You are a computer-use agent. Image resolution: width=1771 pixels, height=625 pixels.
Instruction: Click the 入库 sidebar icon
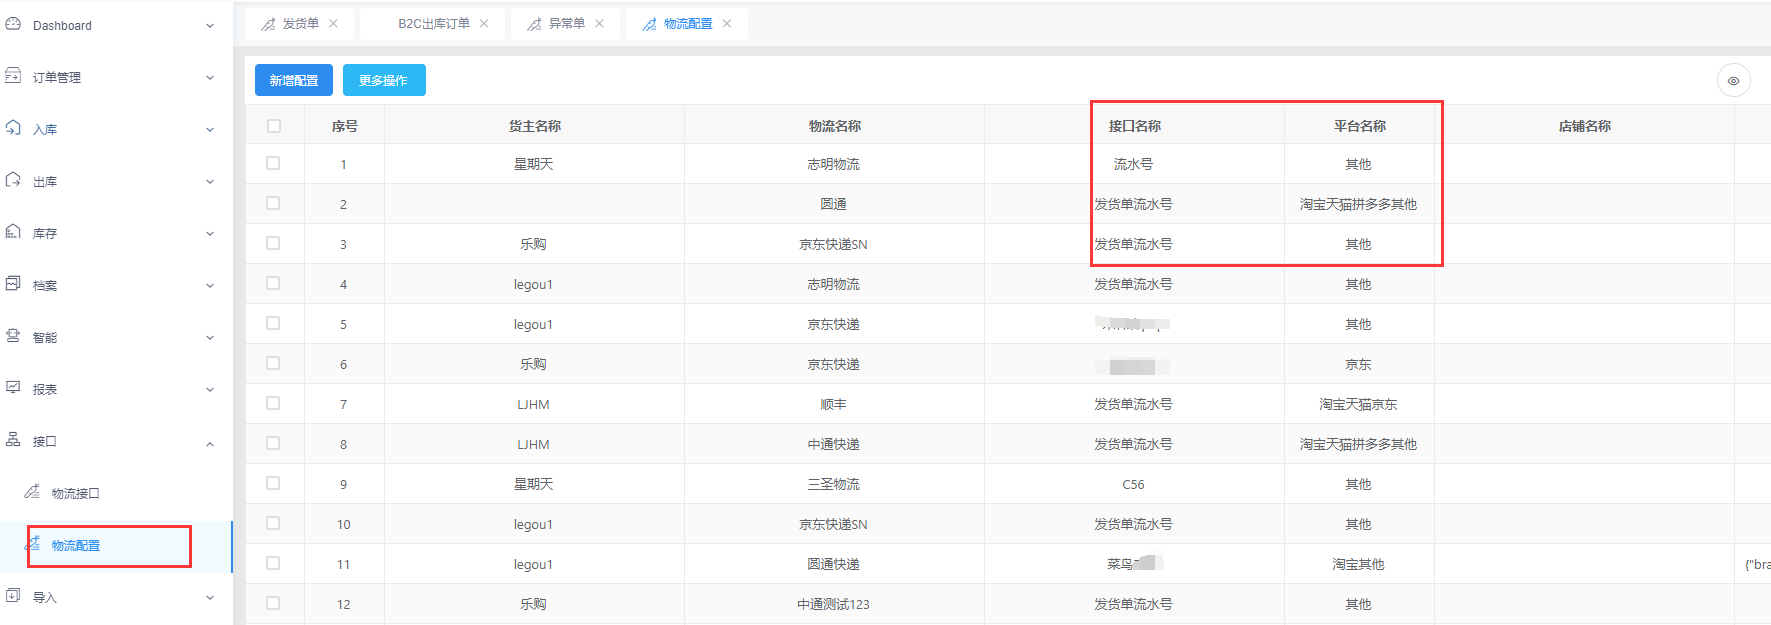[13, 127]
